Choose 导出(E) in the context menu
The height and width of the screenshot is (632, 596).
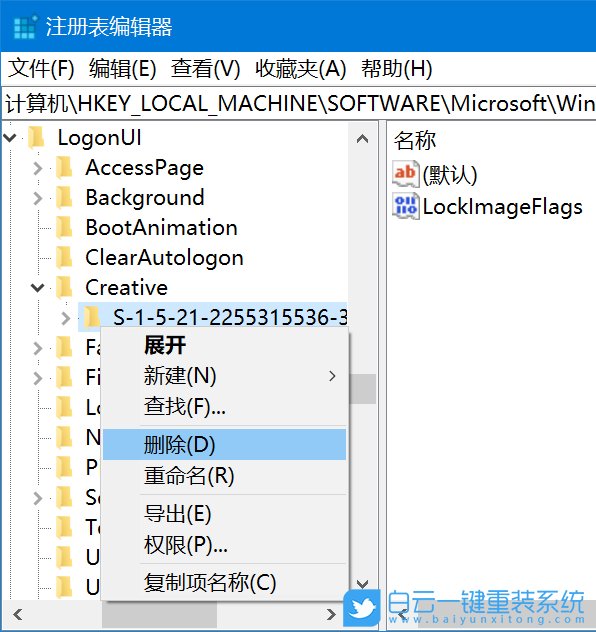click(x=224, y=514)
